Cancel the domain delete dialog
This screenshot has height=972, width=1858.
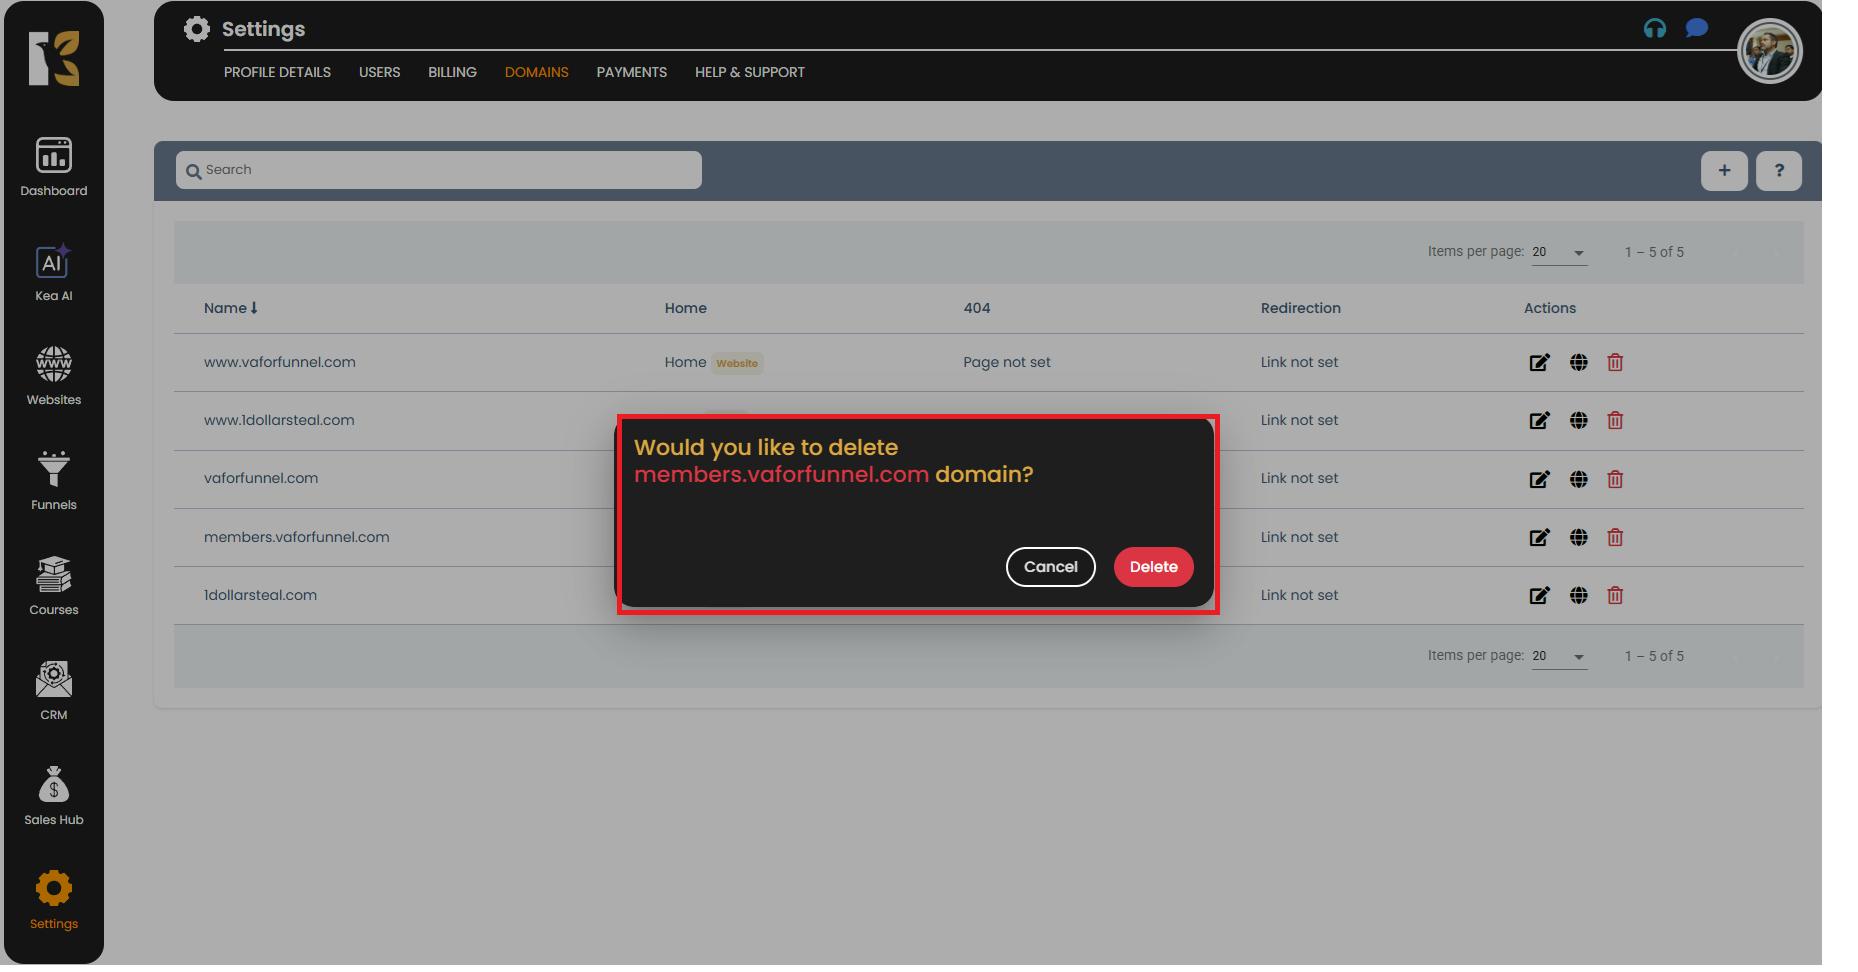[x=1050, y=567]
